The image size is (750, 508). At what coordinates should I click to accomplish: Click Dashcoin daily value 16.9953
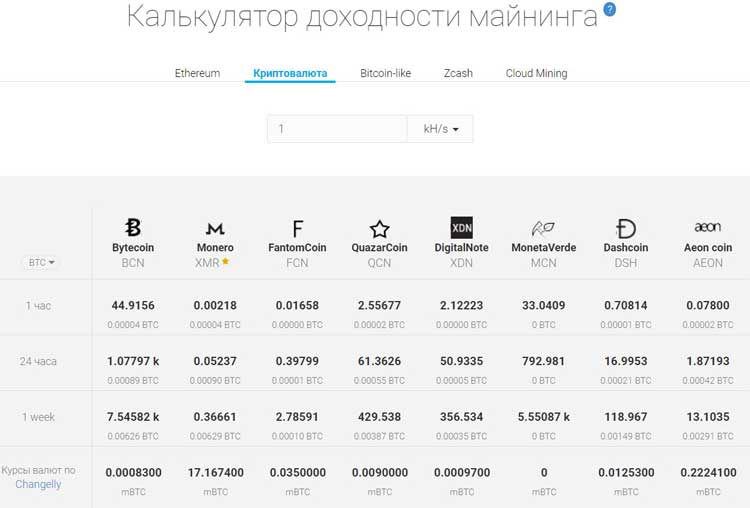pos(626,361)
